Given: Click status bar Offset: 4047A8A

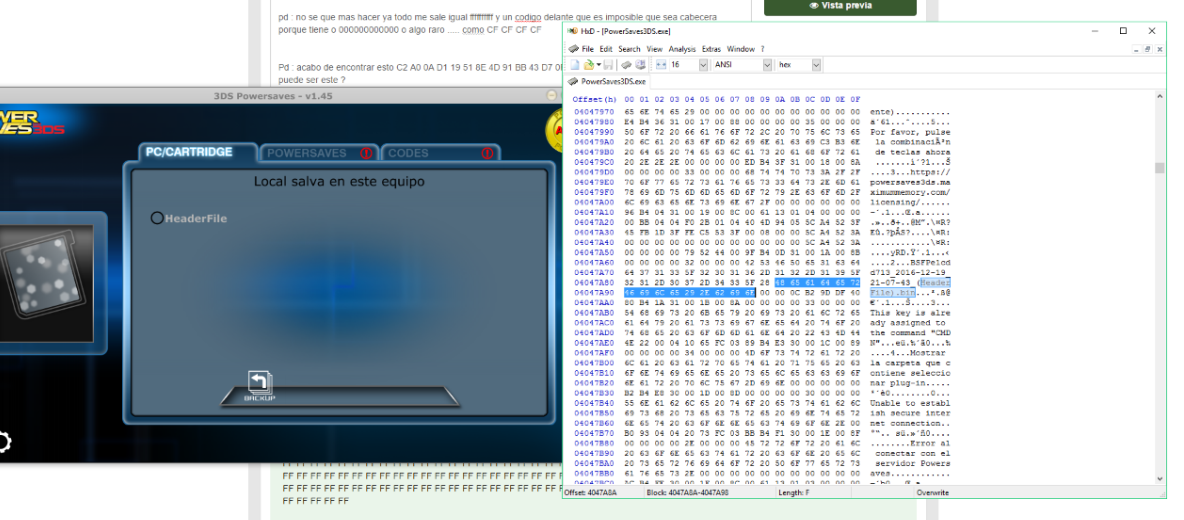Looking at the screenshot, I should 590,492.
